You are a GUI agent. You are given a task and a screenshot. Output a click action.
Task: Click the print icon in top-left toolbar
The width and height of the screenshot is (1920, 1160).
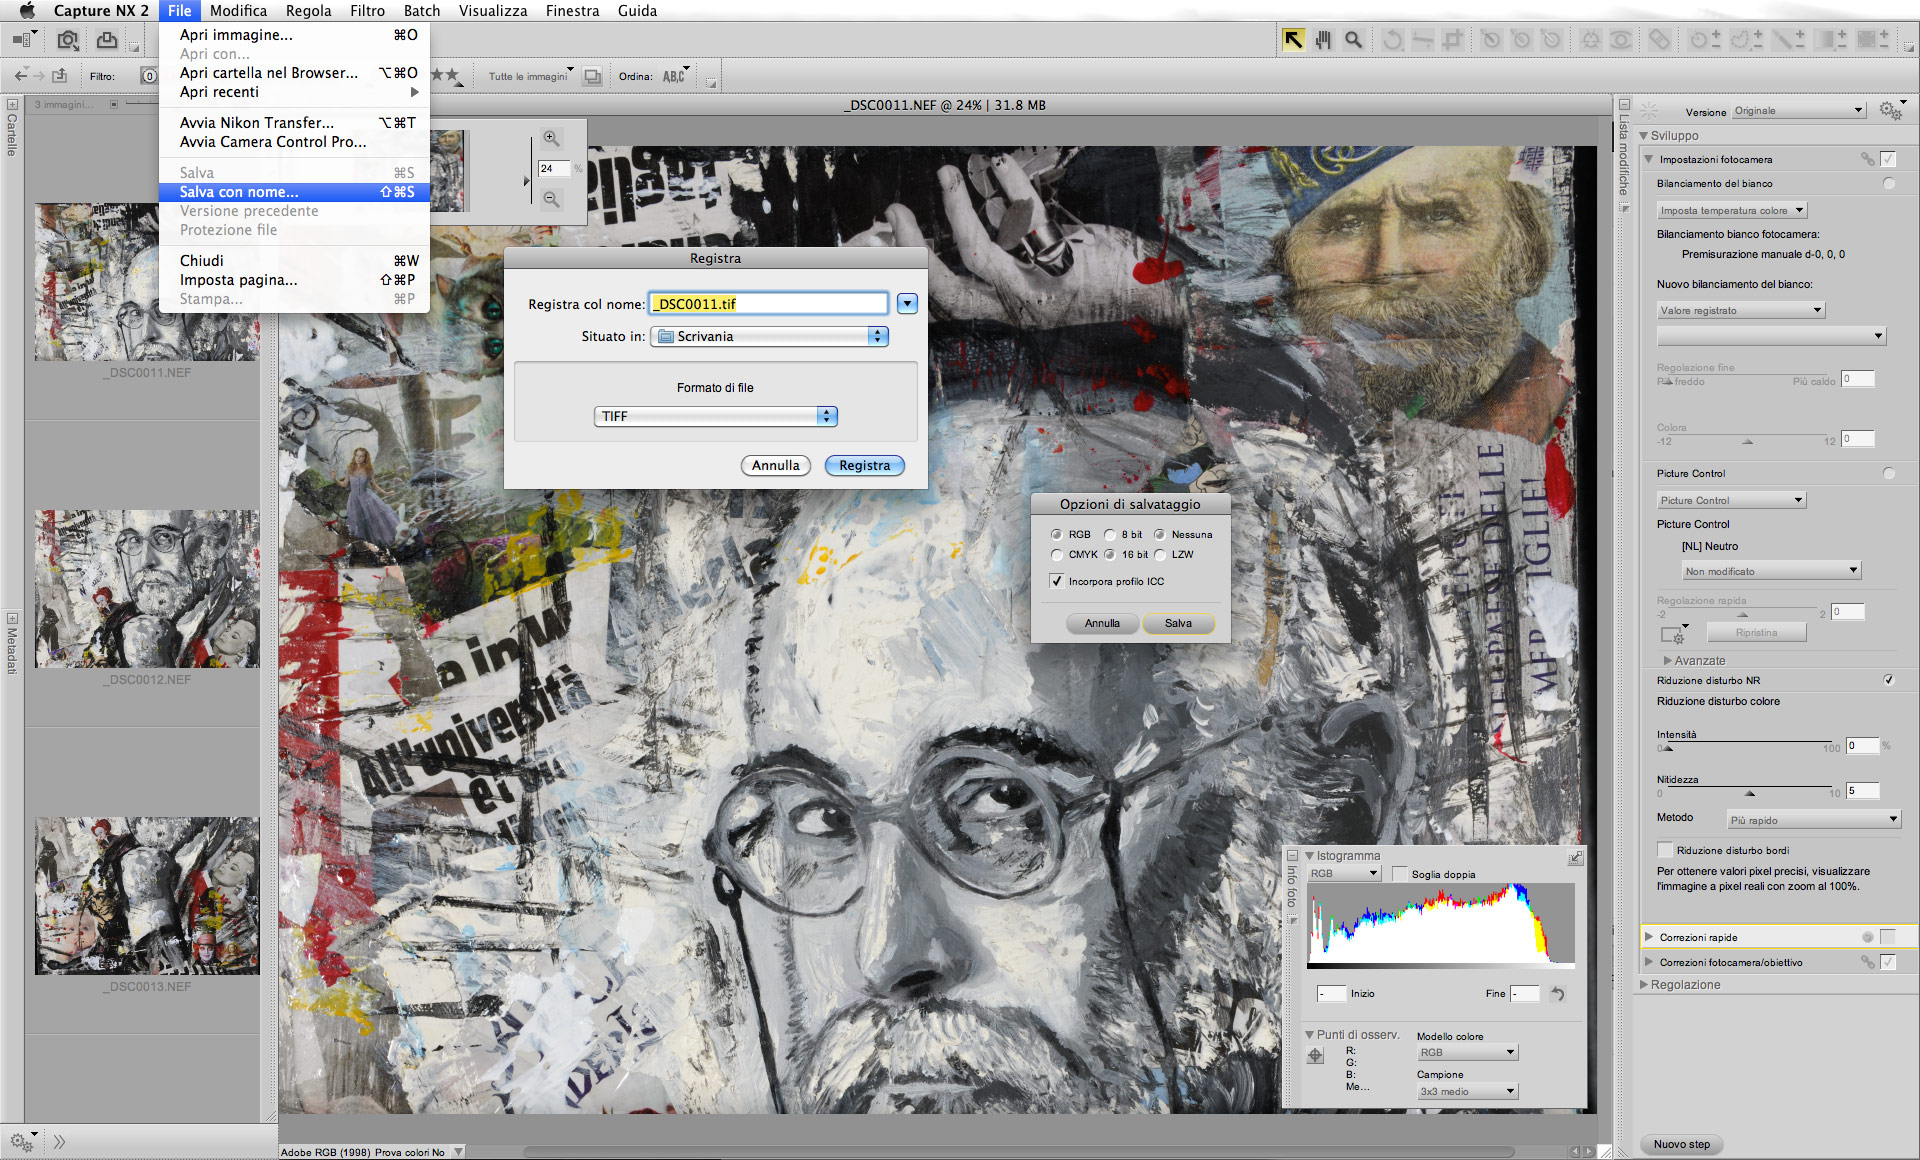click(x=107, y=40)
